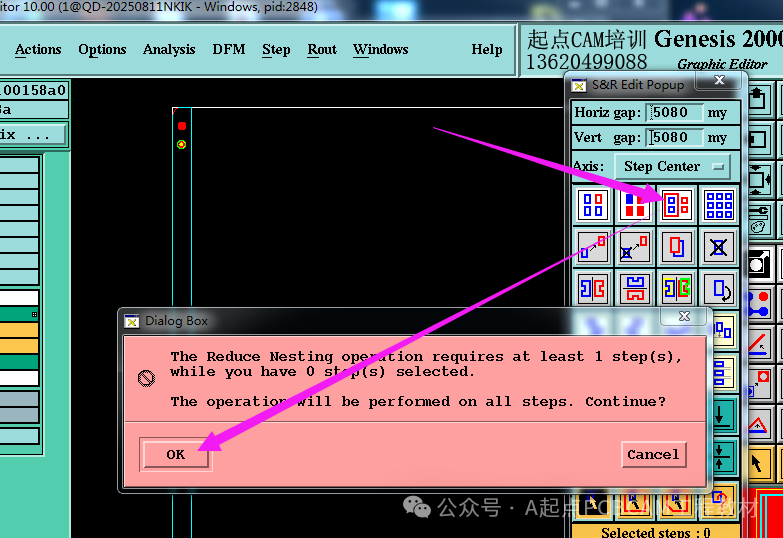Click the 'my' units button beside Vert gap
Image resolution: width=783 pixels, height=538 pixels.
click(x=717, y=137)
